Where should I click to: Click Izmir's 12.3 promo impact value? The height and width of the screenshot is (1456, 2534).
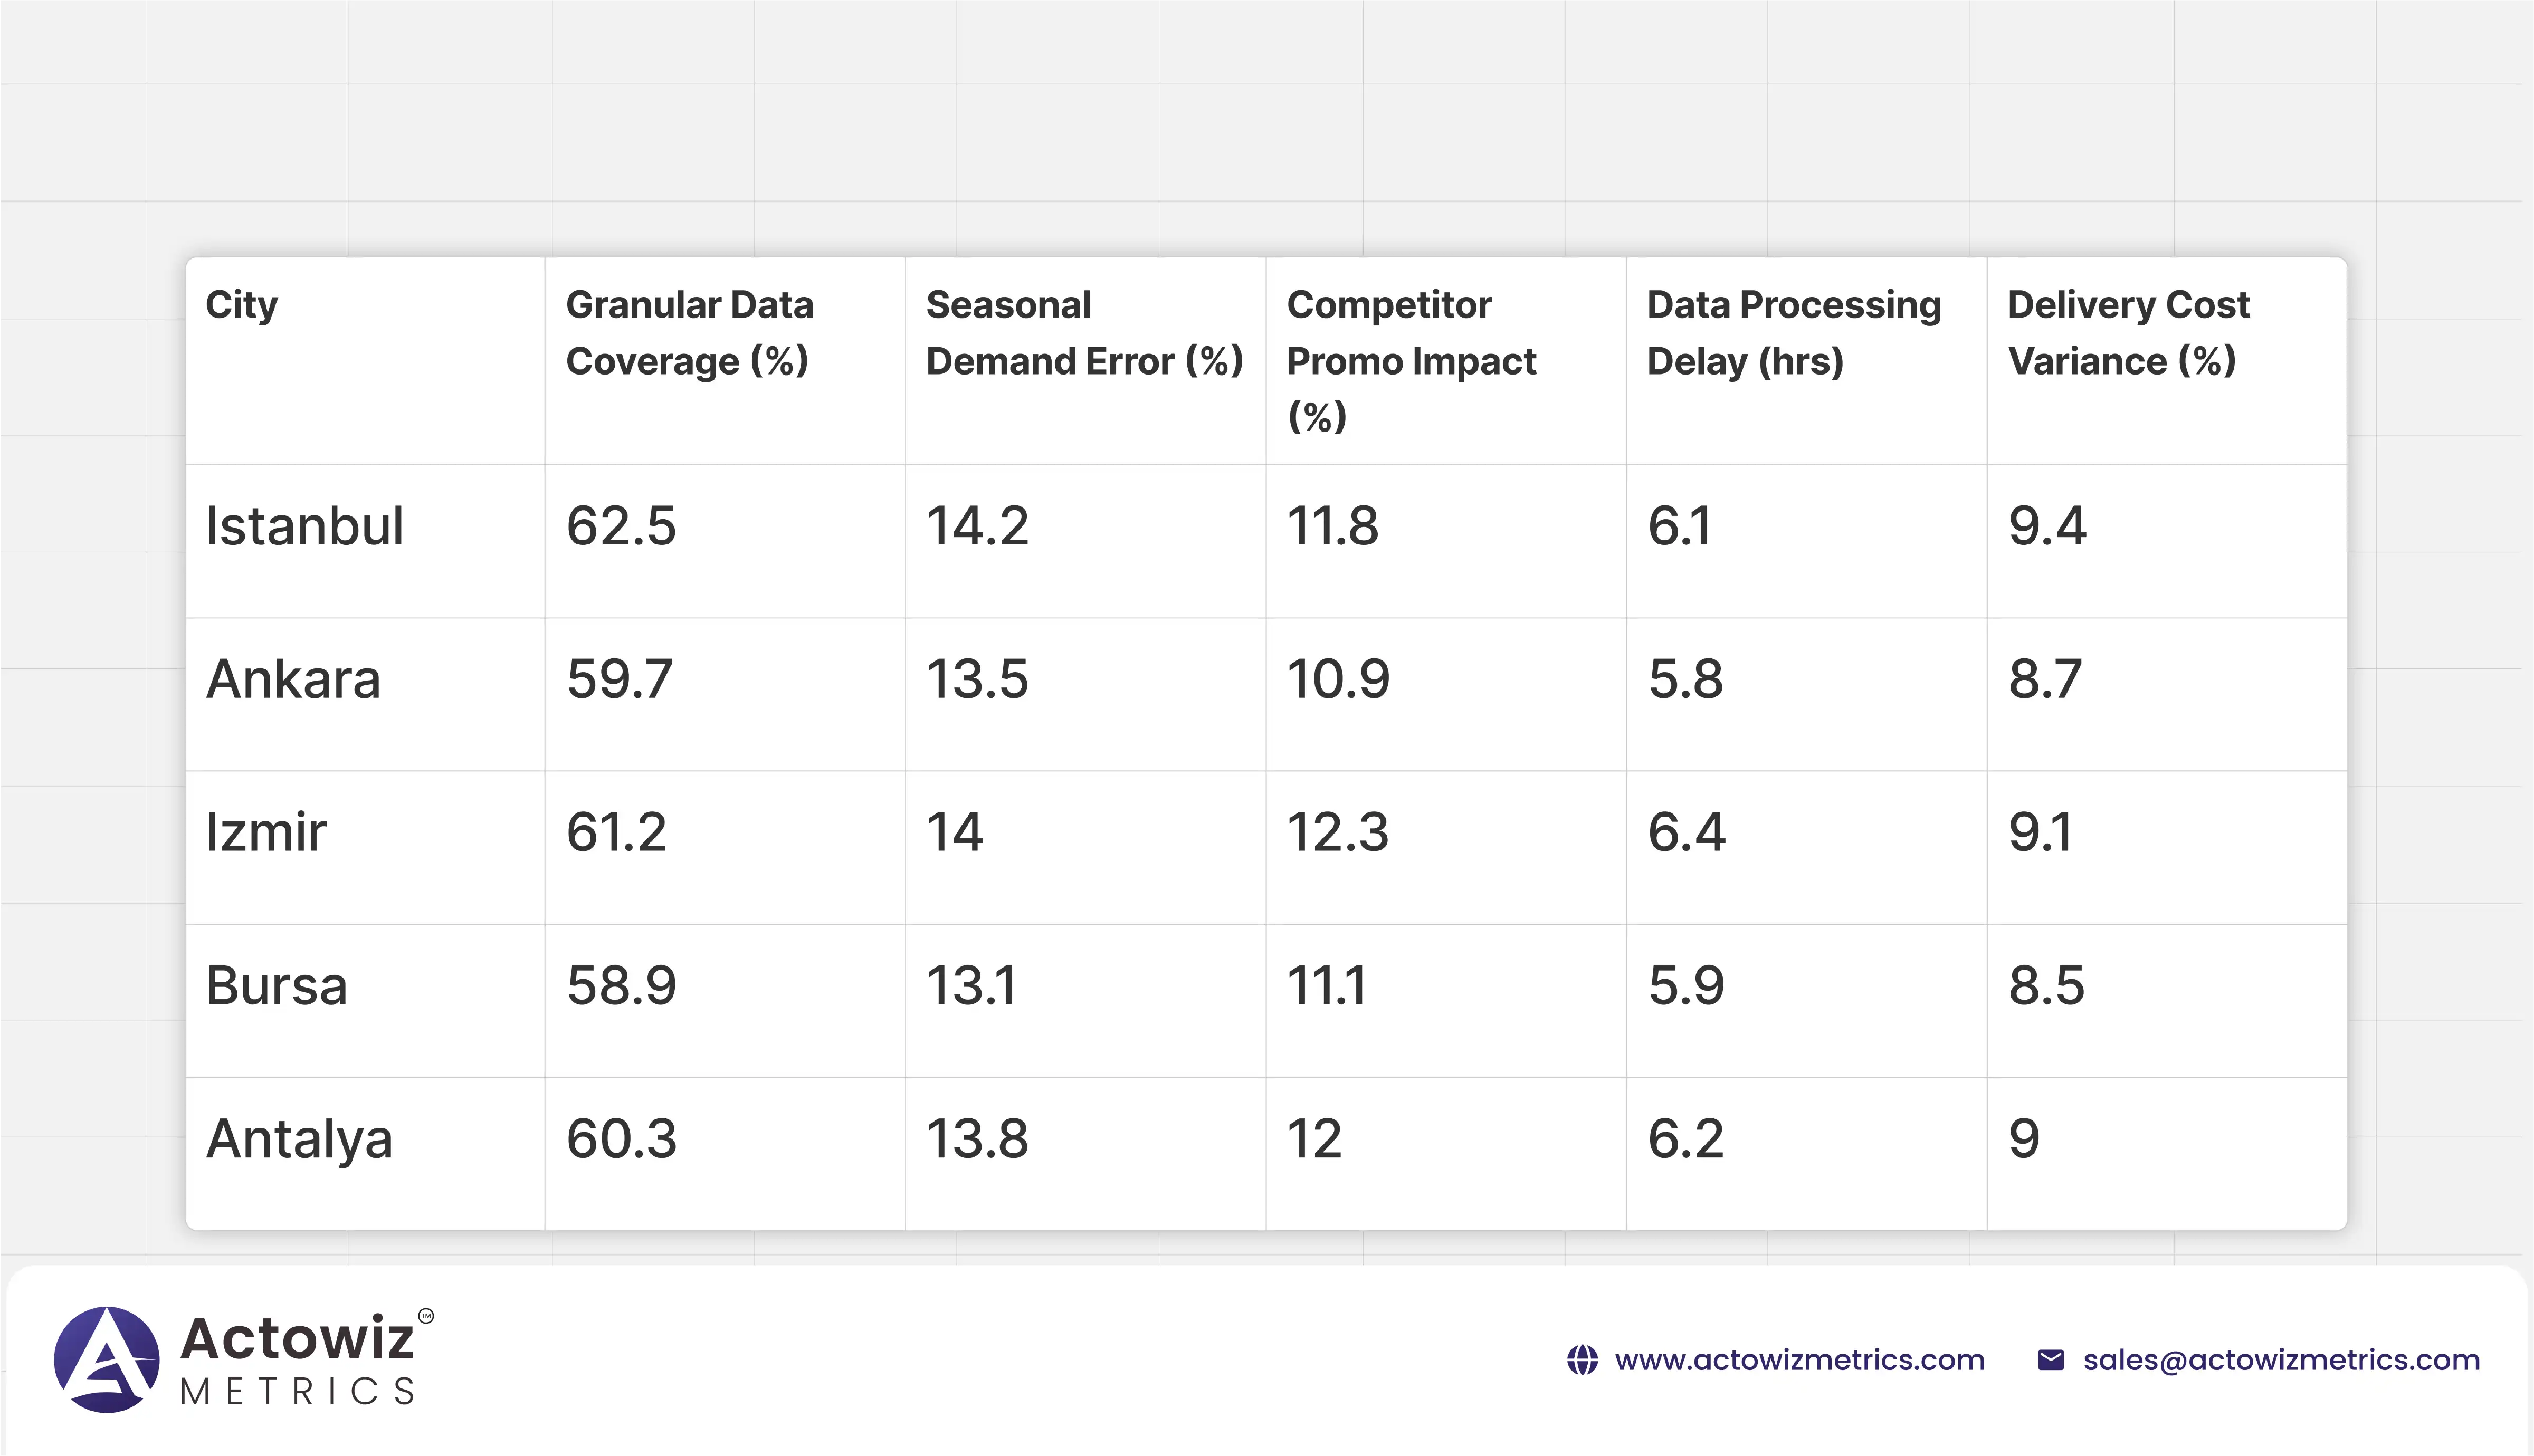(1337, 832)
